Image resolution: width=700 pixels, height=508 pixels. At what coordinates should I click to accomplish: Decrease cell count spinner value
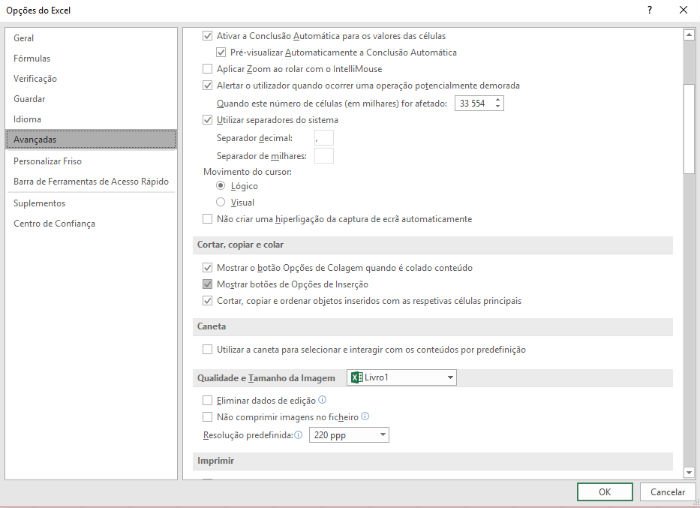(498, 107)
